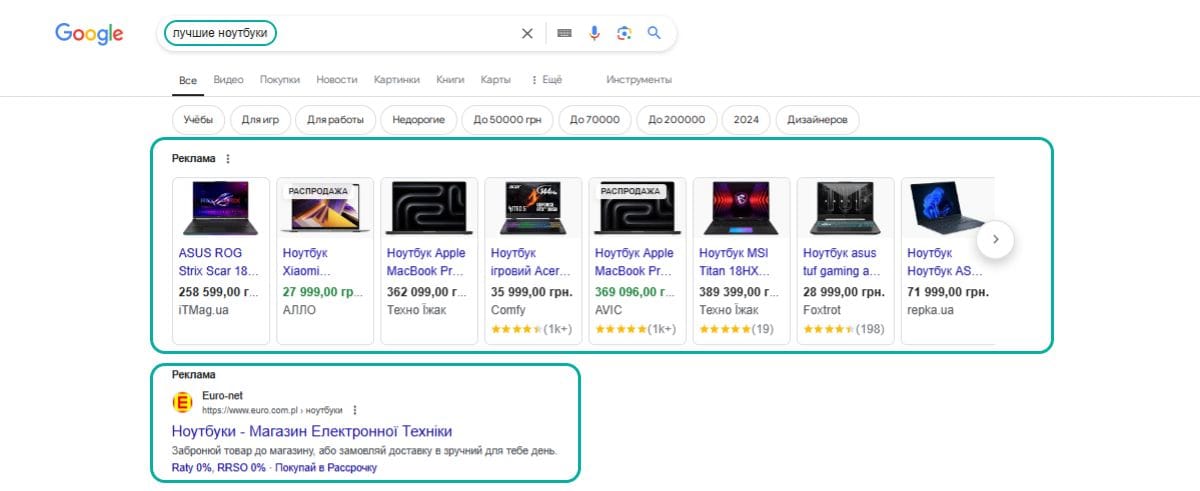Open Google Lens image search icon
Screen dimensions: 1200x491
click(x=624, y=33)
